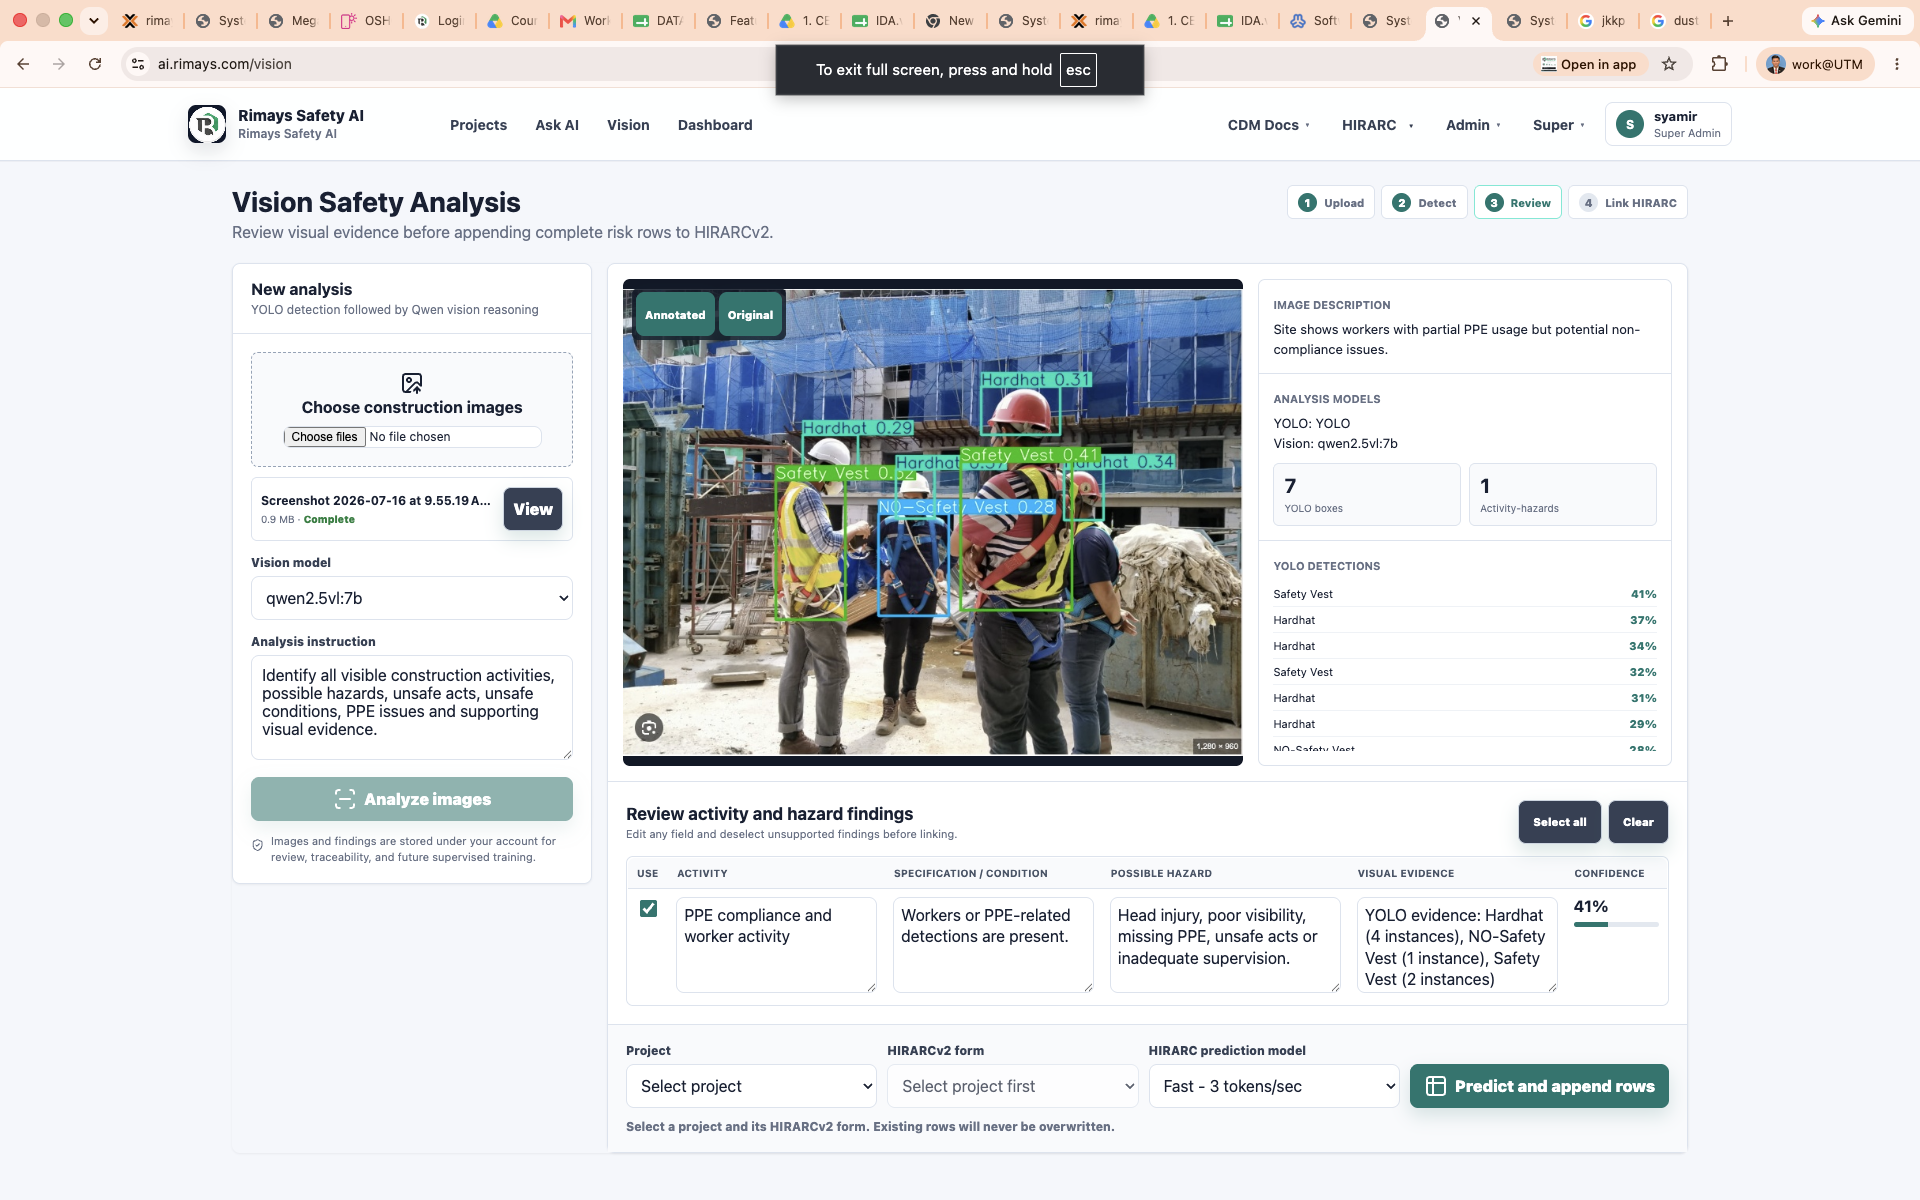Open Vision in the top navigation
The width and height of the screenshot is (1920, 1200).
[x=628, y=125]
